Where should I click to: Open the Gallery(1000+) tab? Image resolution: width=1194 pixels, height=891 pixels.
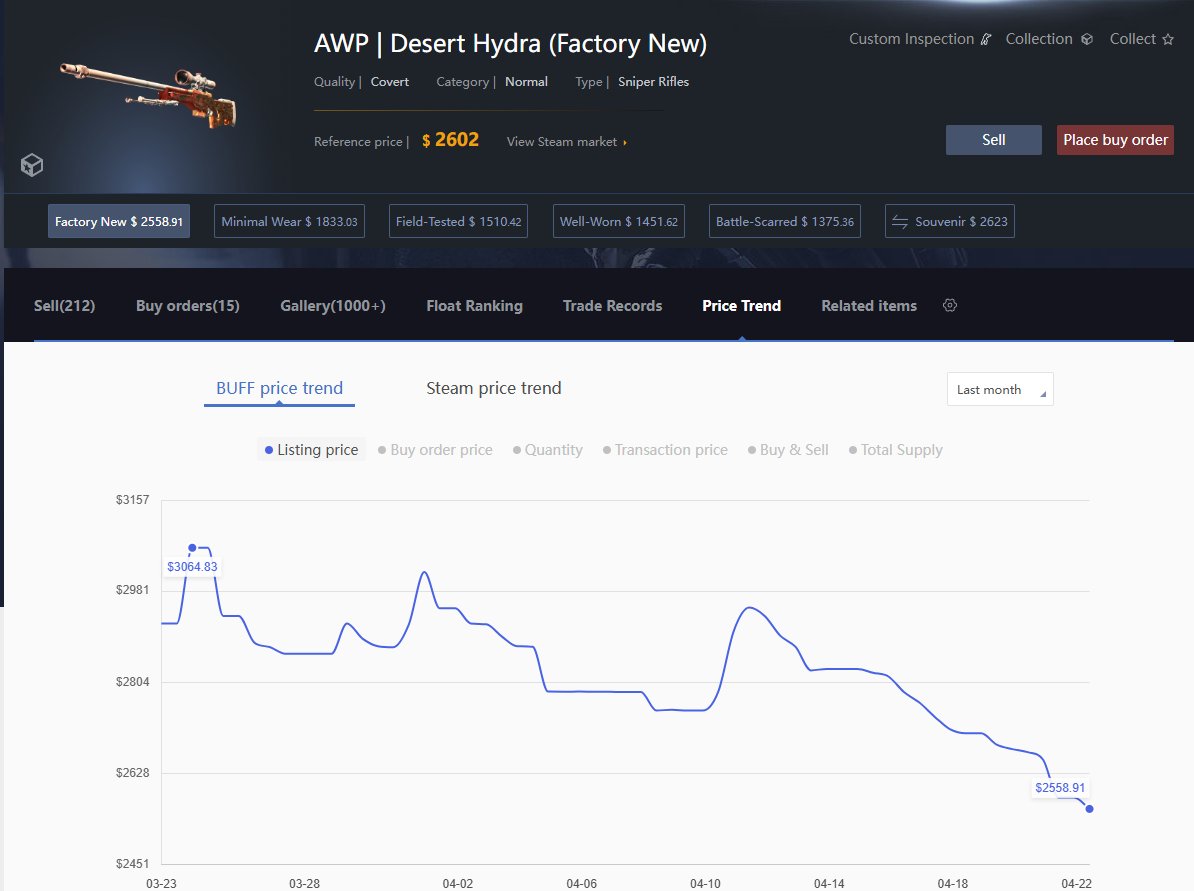coord(333,305)
